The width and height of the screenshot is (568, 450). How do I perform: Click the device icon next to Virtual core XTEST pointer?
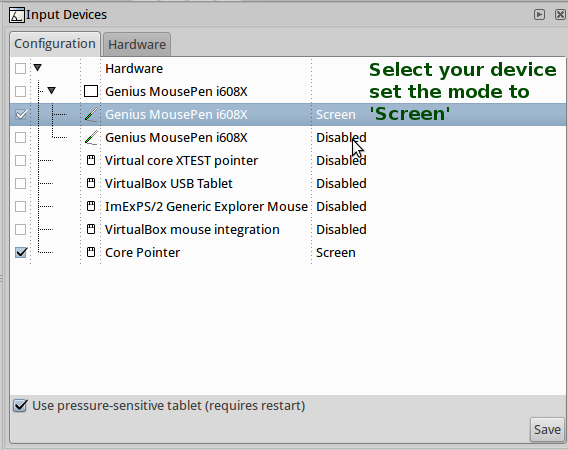pos(91,161)
